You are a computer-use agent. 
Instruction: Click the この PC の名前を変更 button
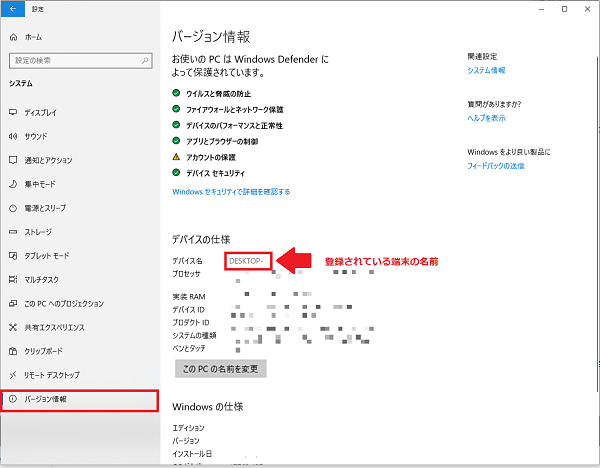pos(220,369)
